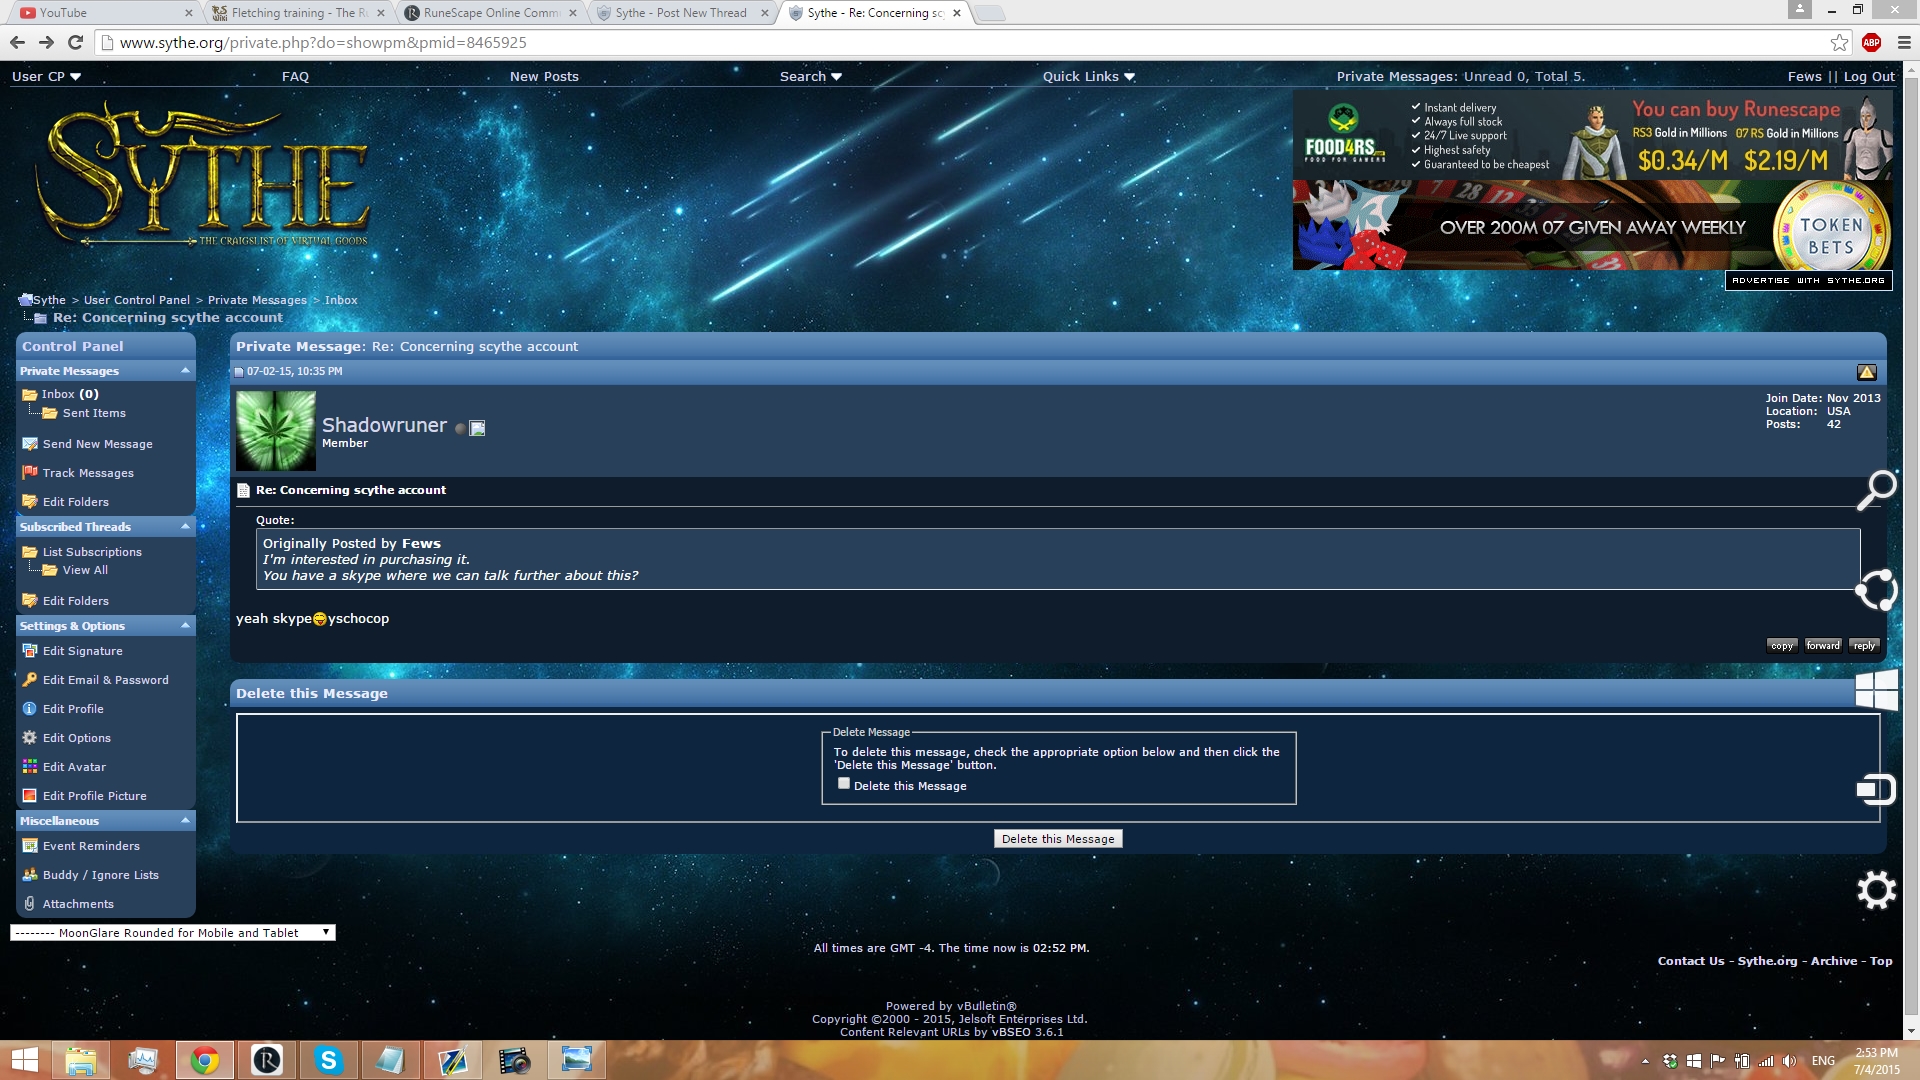Image resolution: width=1920 pixels, height=1080 pixels.
Task: Click the reply button on the message
Action: point(1863,646)
